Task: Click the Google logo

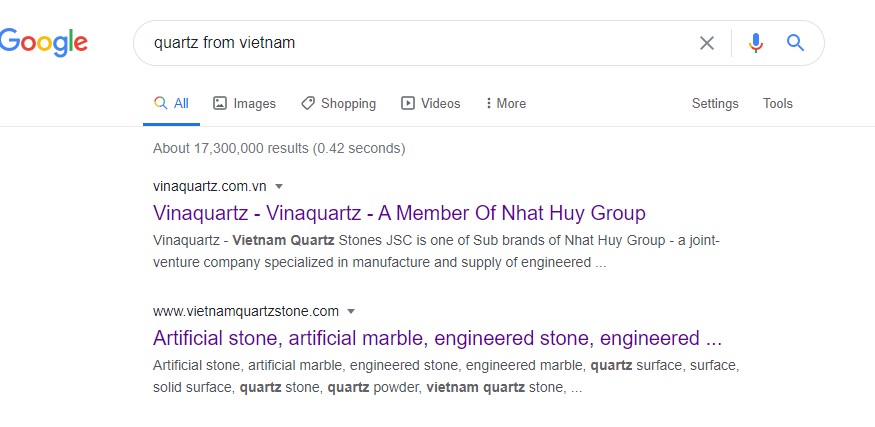Action: [44, 43]
